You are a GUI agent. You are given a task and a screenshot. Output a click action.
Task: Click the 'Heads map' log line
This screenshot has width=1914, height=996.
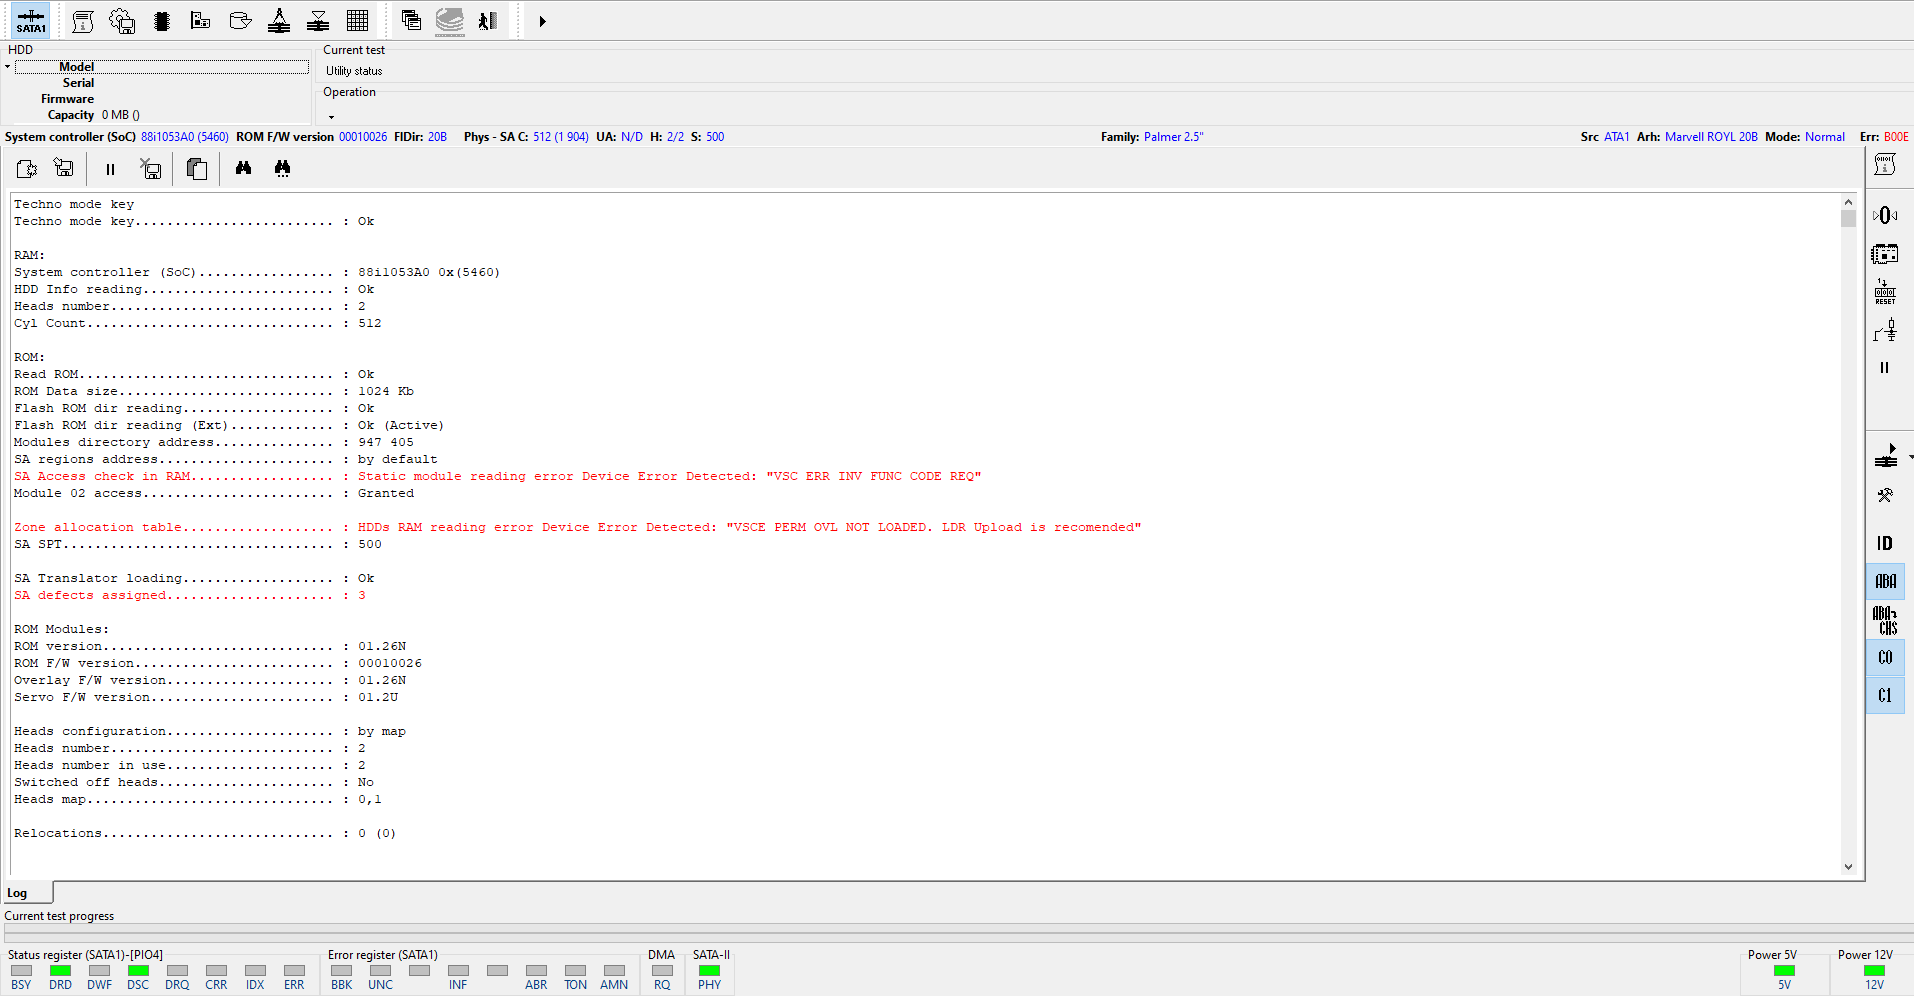[x=198, y=799]
